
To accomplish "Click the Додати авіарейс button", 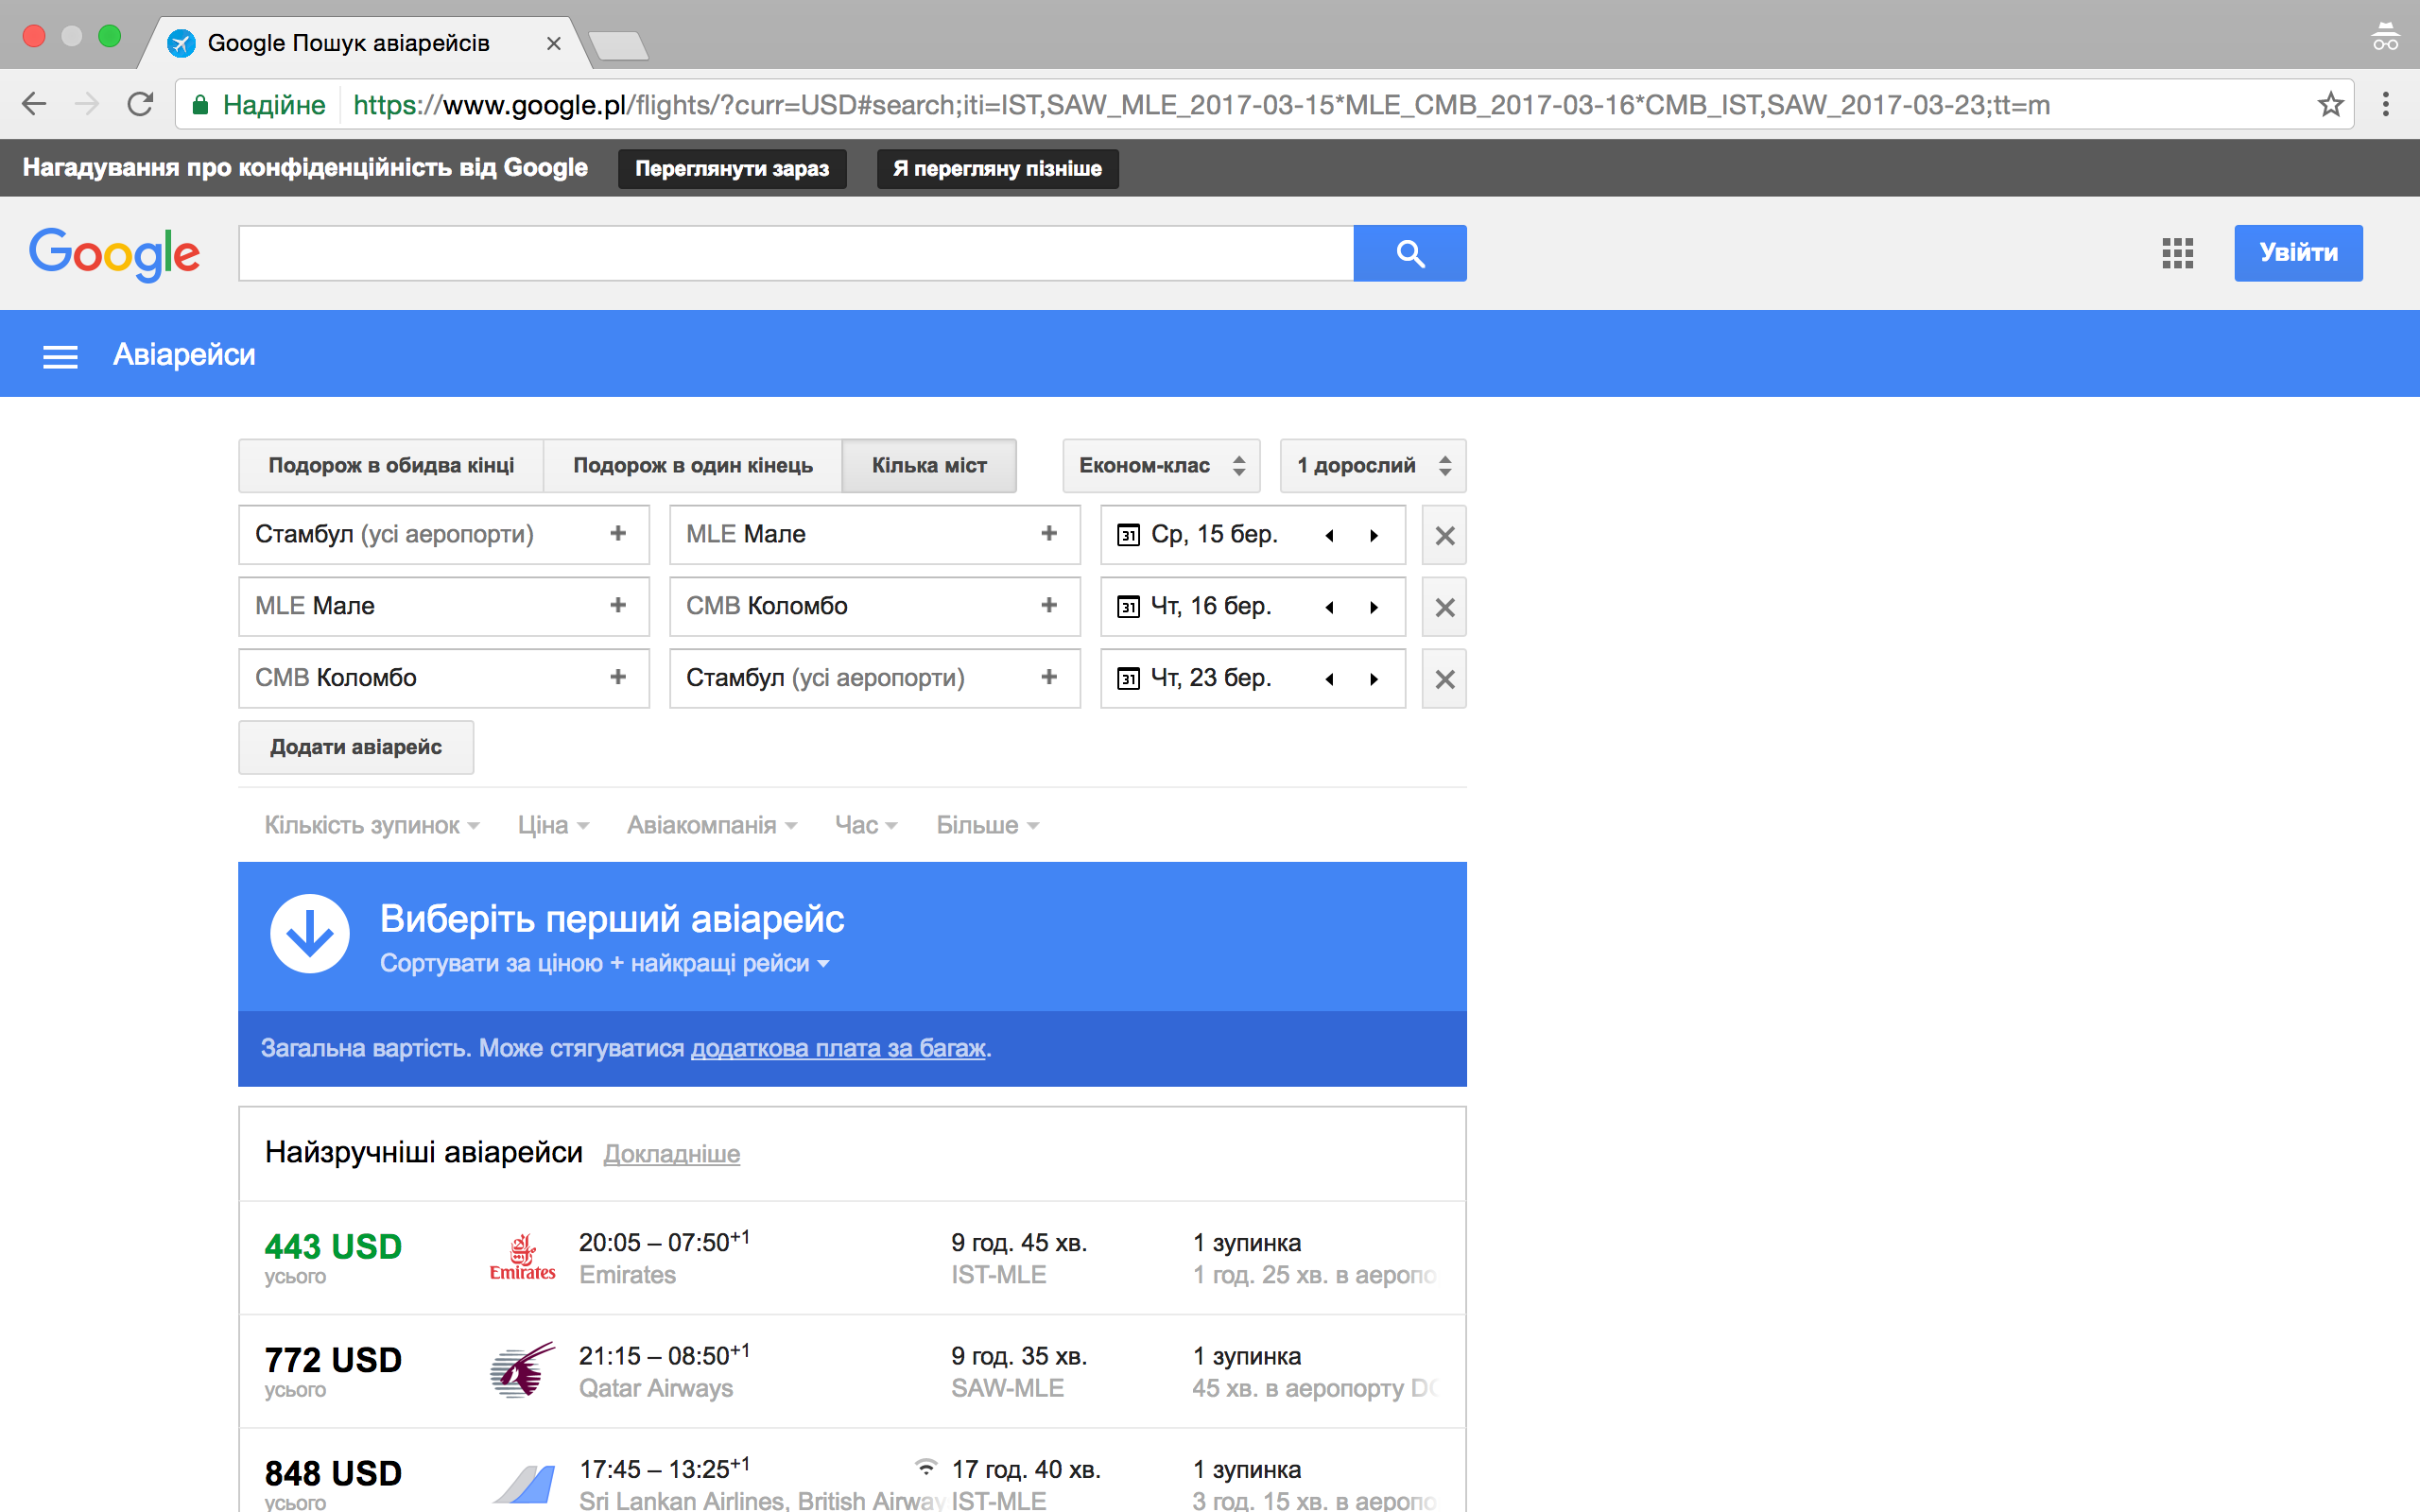I will coord(355,747).
